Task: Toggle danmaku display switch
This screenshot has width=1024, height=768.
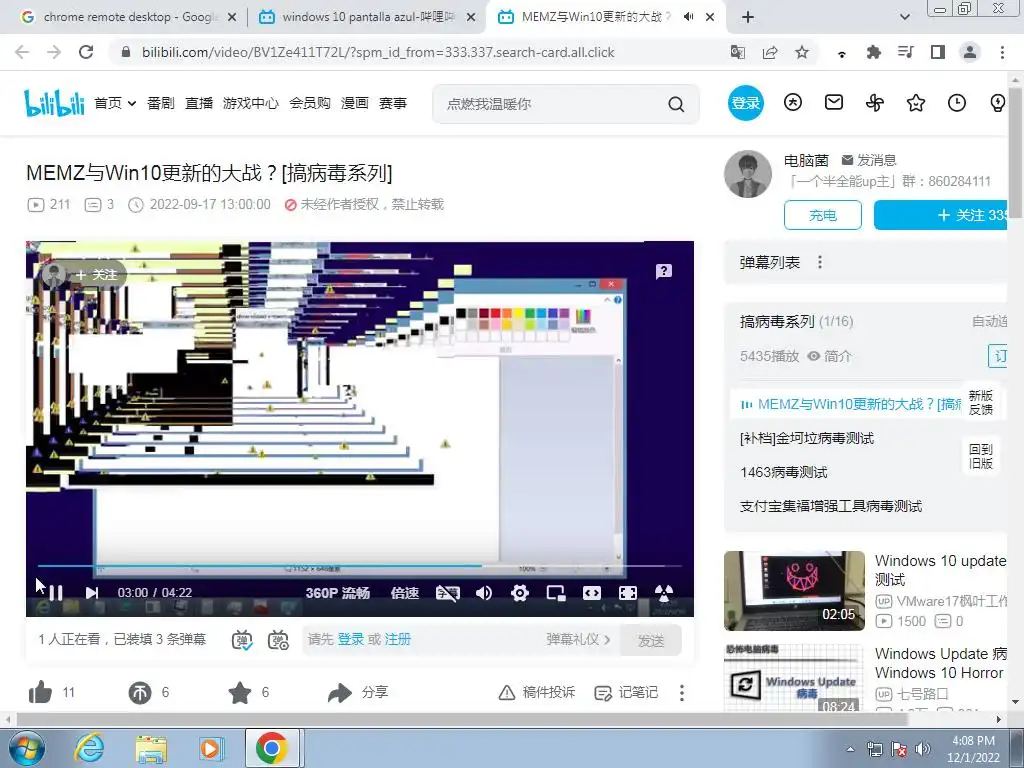Action: click(242, 639)
